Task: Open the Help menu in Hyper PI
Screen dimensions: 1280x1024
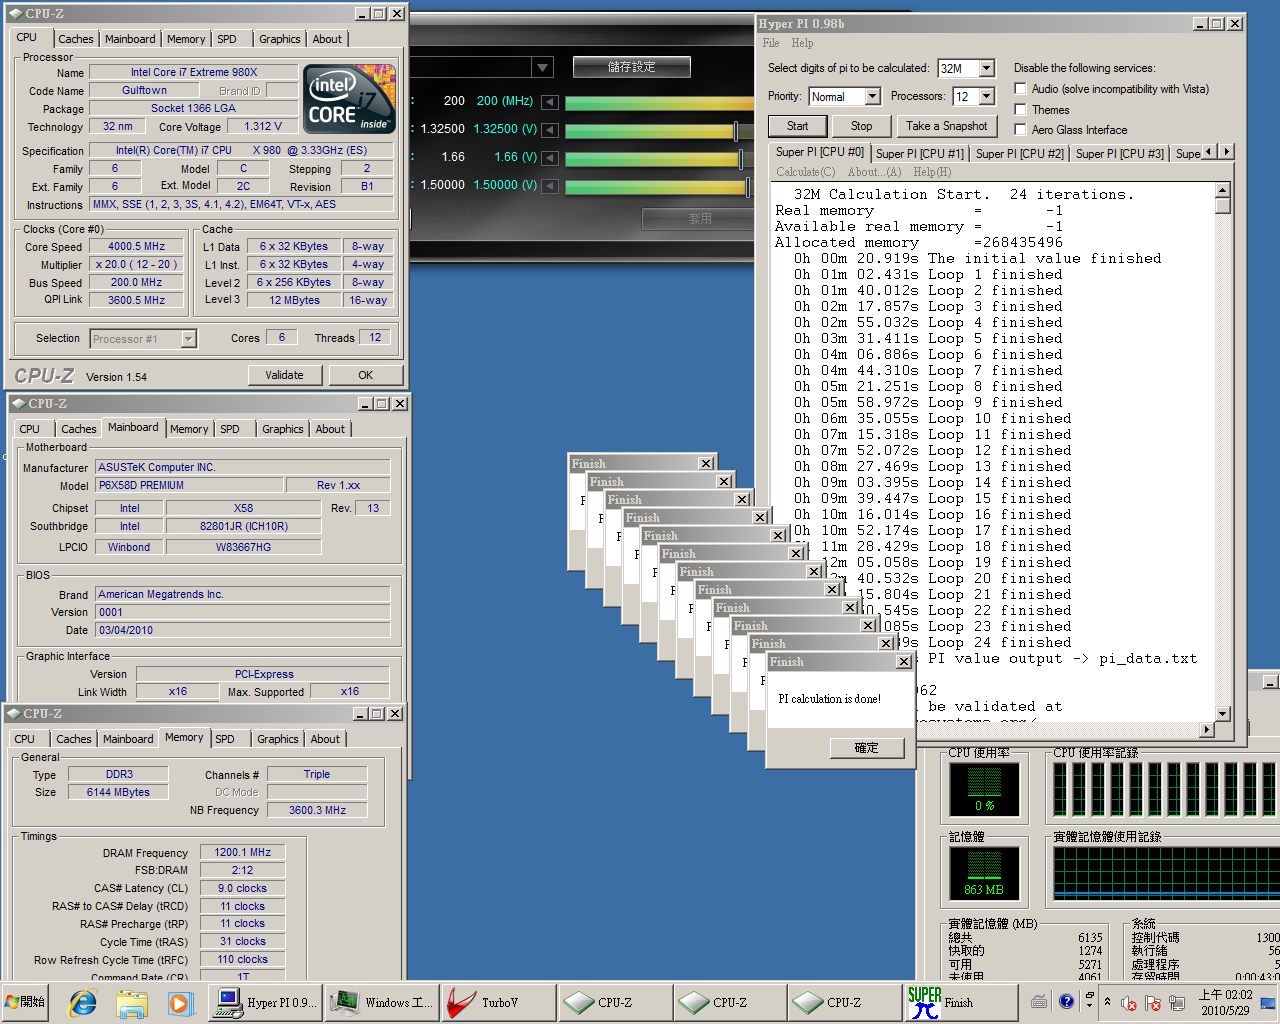Action: tap(802, 43)
